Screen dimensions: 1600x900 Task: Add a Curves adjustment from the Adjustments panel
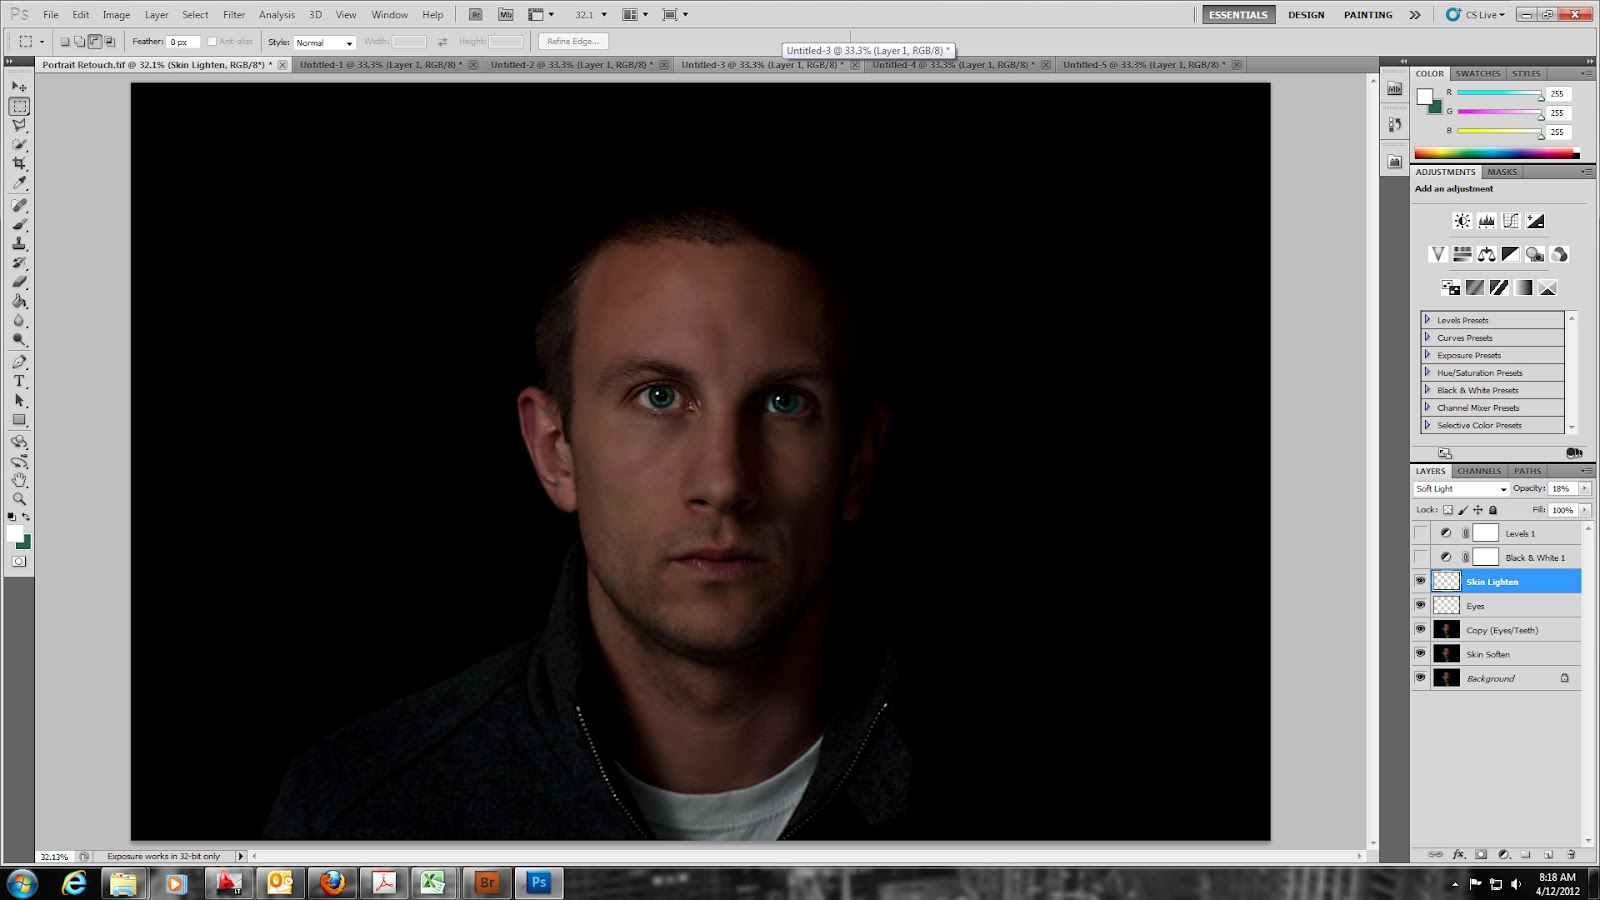(1510, 220)
